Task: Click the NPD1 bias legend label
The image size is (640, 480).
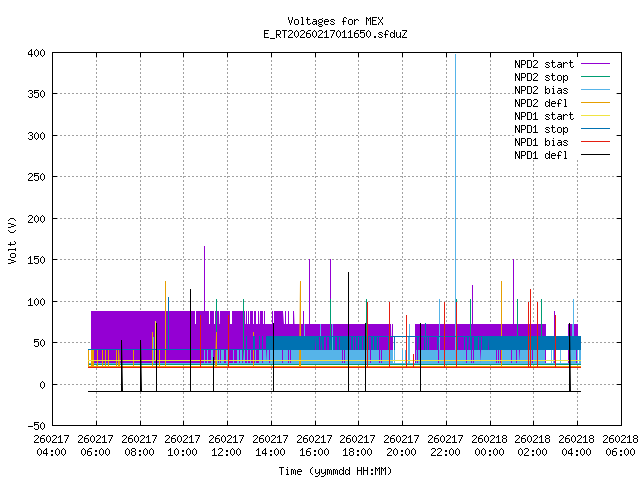Action: pos(541,142)
